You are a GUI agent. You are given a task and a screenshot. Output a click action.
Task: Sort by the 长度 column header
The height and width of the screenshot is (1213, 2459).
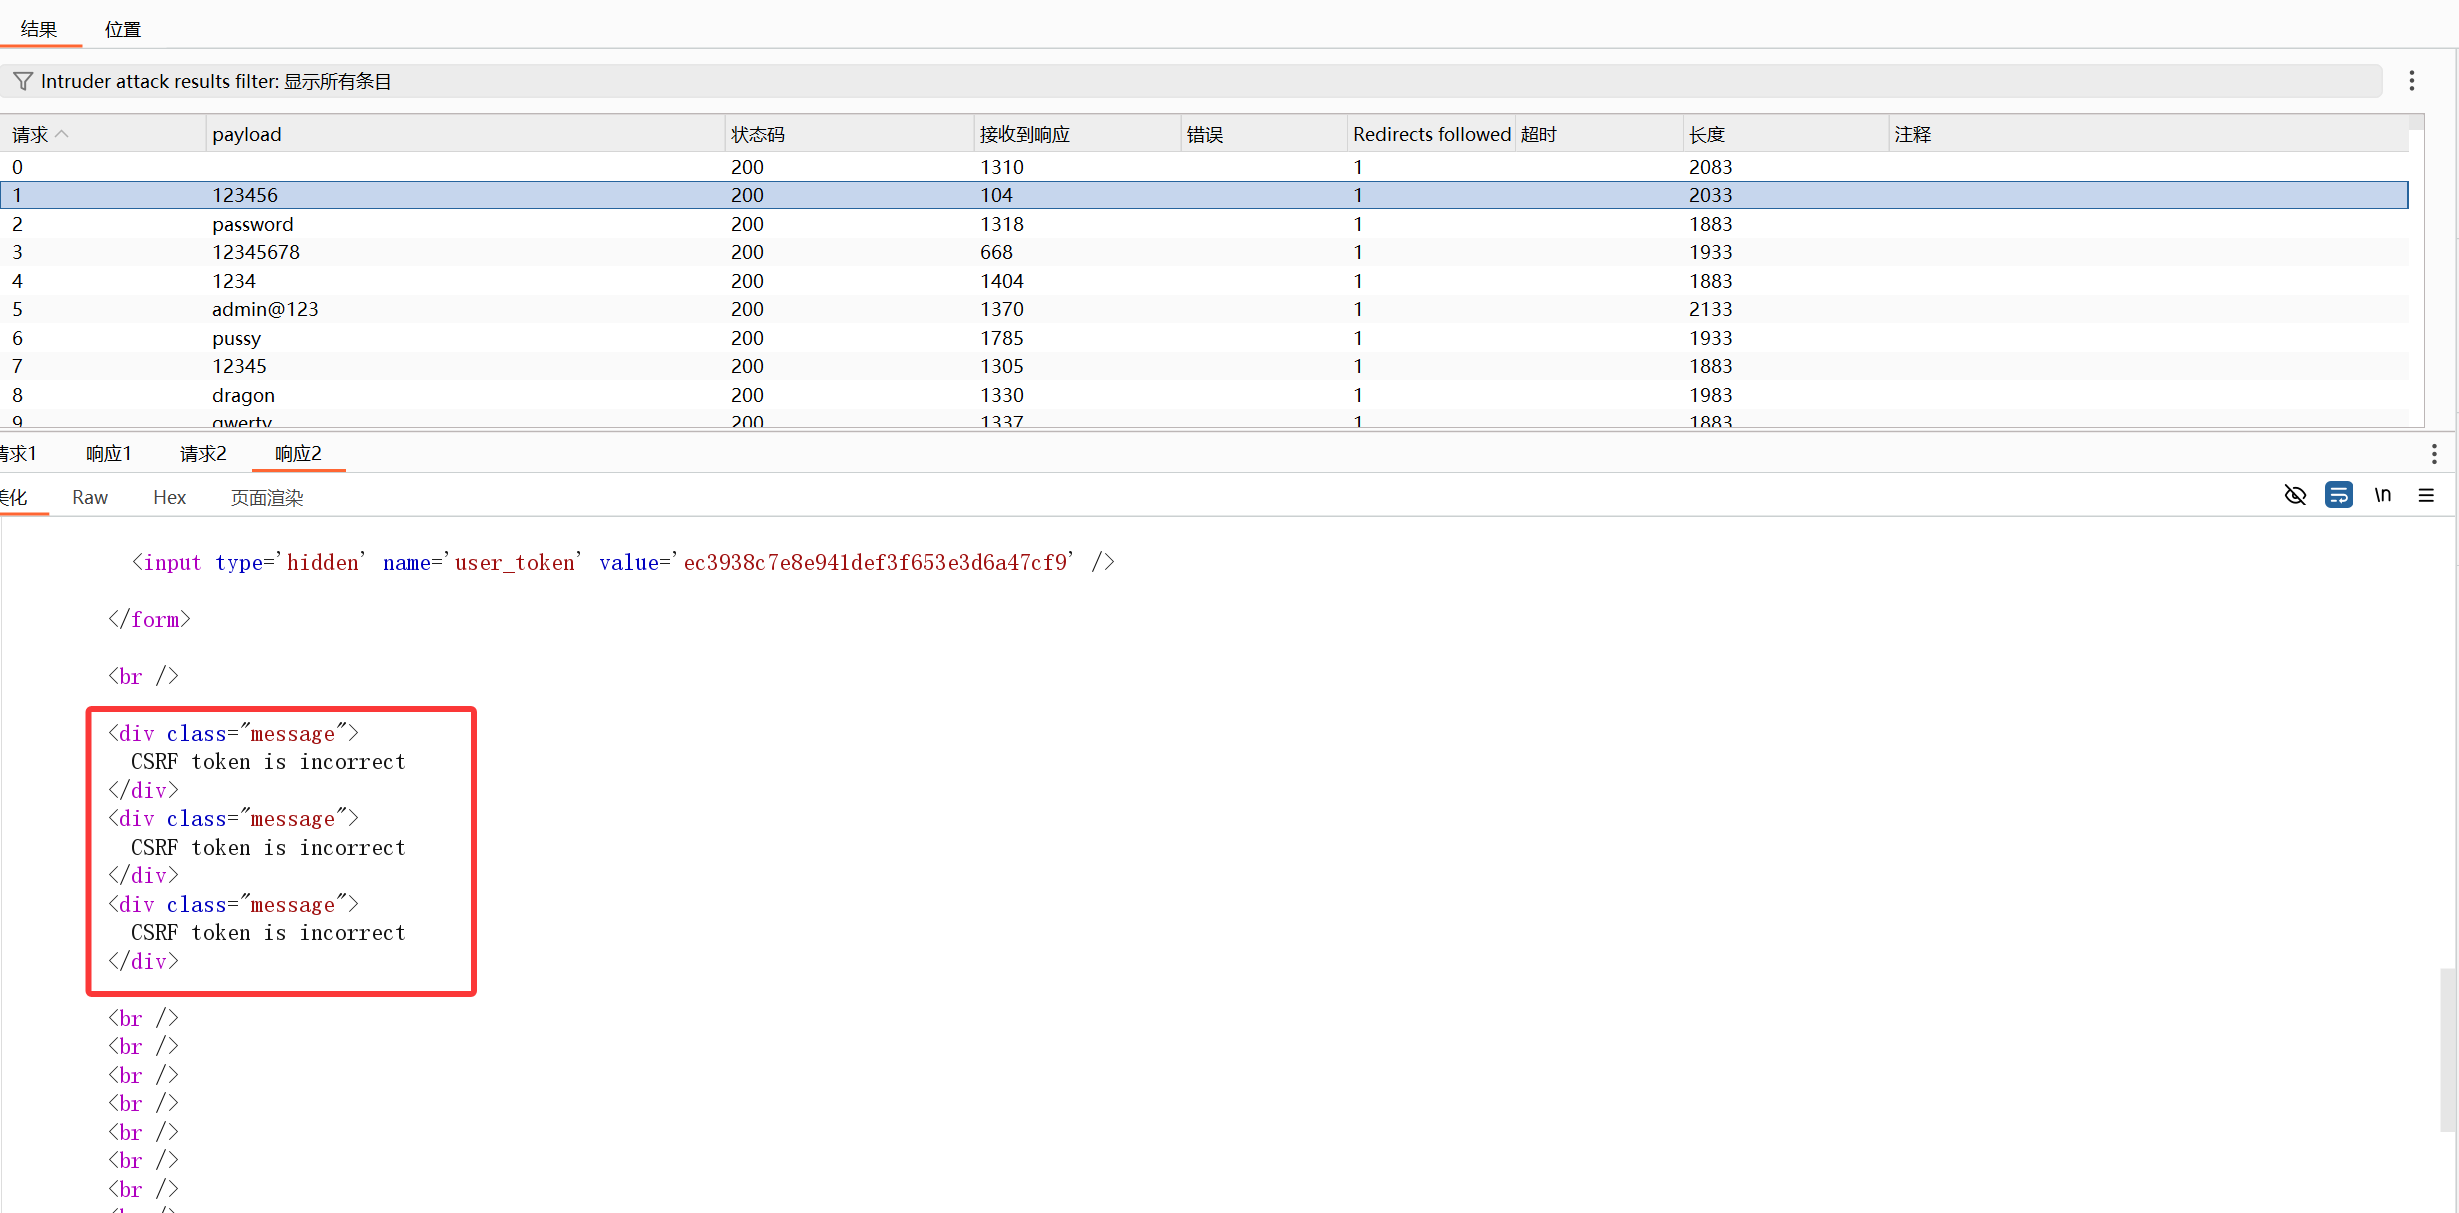pos(1786,134)
